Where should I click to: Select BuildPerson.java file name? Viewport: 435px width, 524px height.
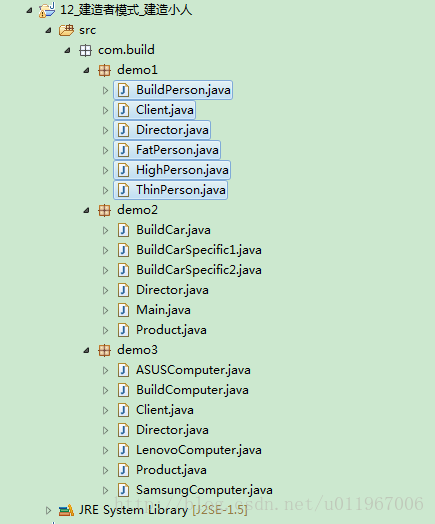(x=183, y=90)
